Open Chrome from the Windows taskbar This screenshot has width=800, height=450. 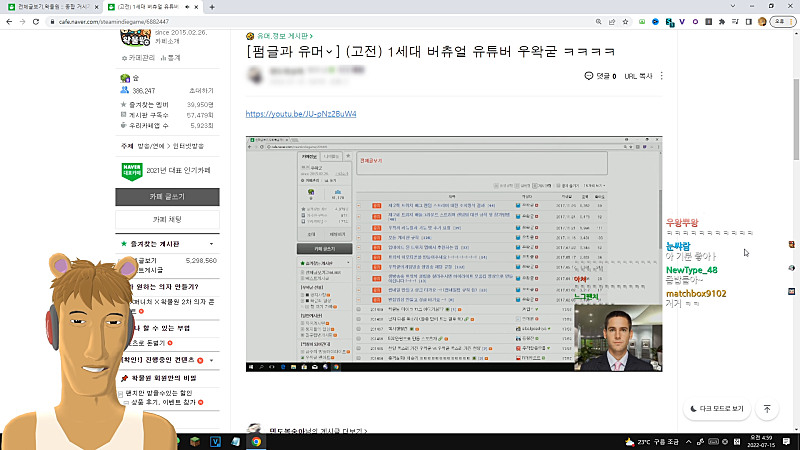pos(256,442)
